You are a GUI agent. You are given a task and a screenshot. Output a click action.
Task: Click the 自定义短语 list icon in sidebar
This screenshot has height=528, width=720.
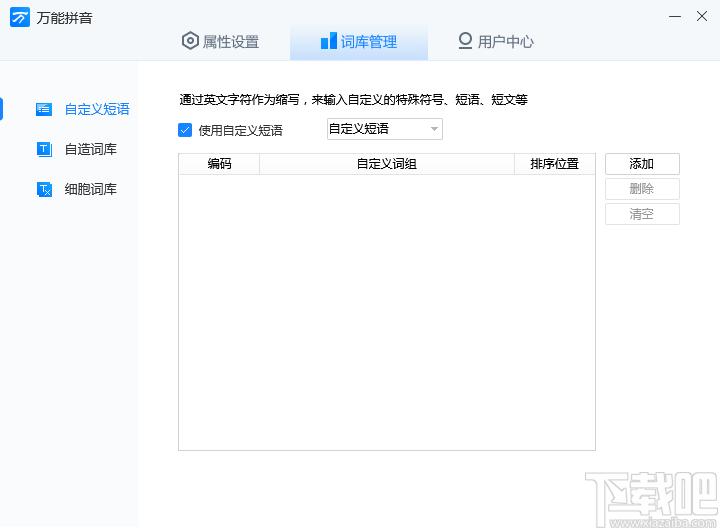(x=44, y=109)
